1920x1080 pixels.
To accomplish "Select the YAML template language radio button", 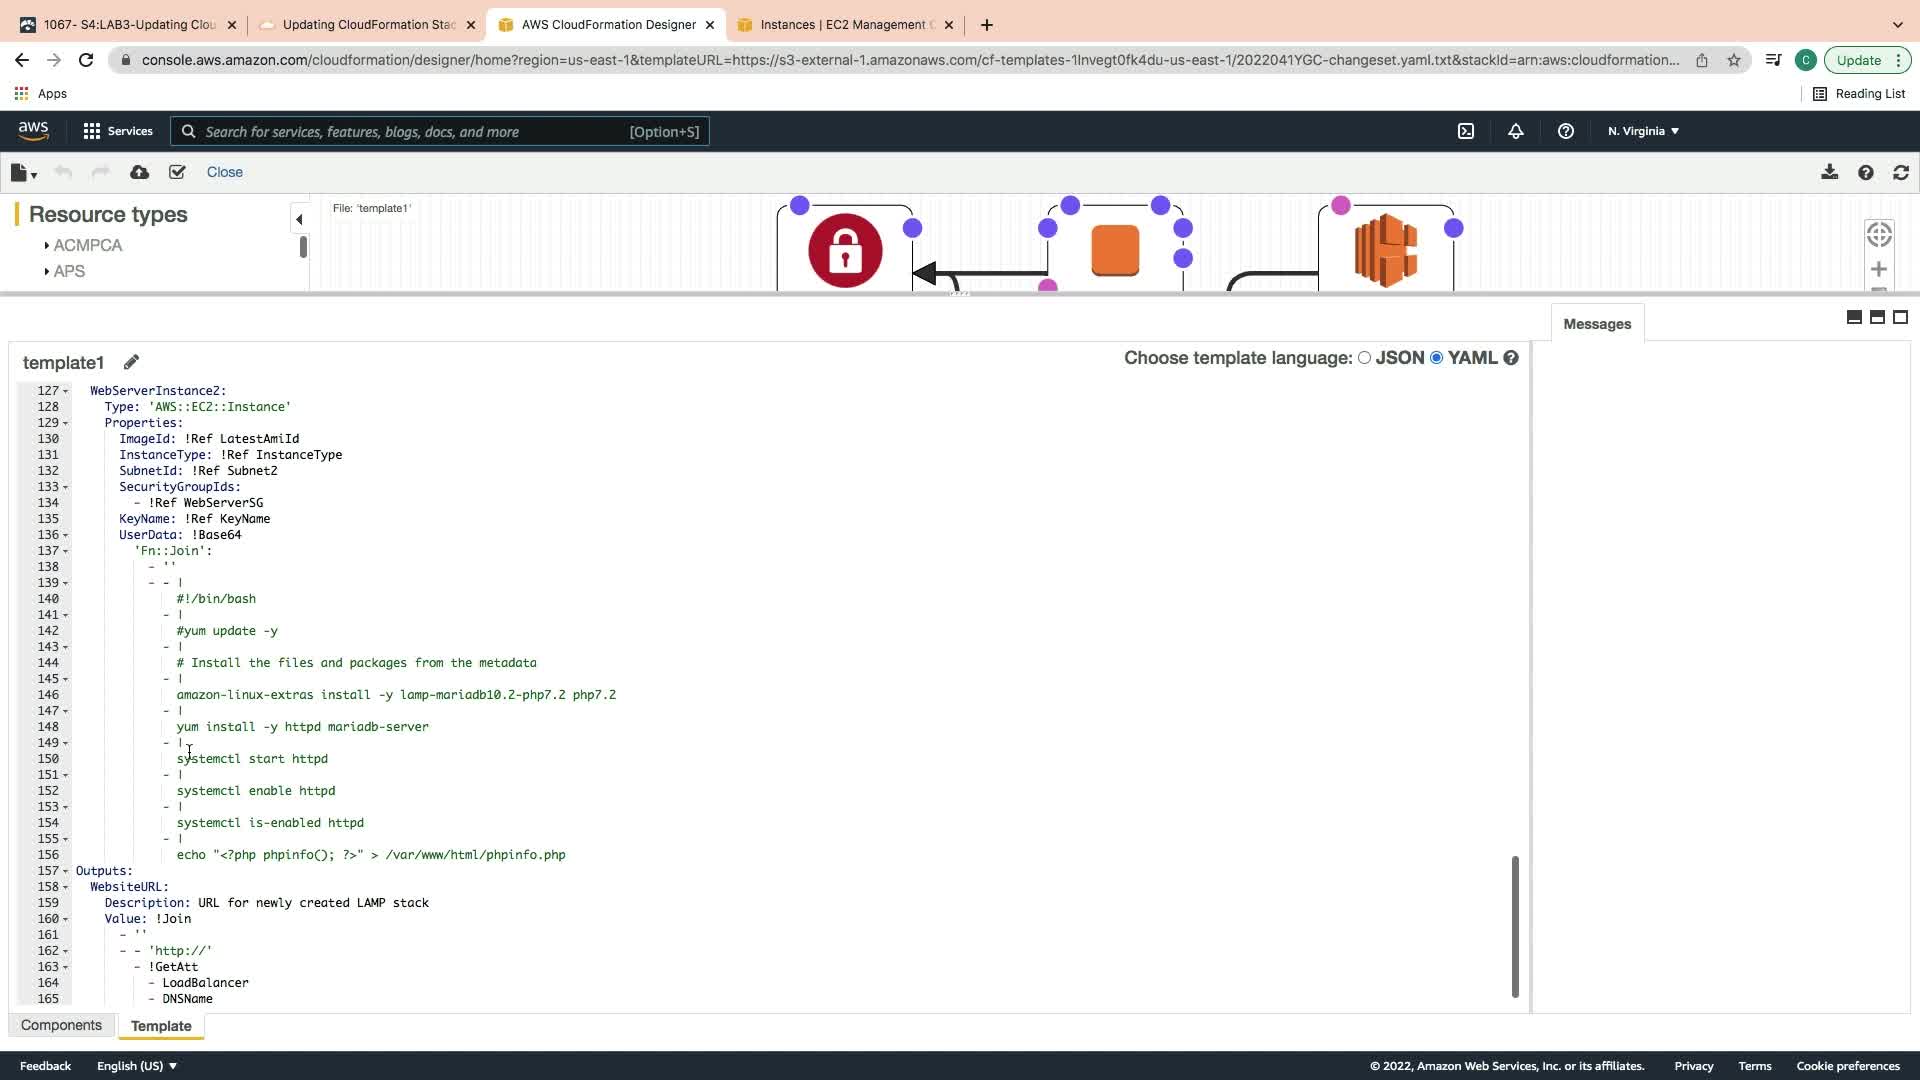I will (1437, 358).
